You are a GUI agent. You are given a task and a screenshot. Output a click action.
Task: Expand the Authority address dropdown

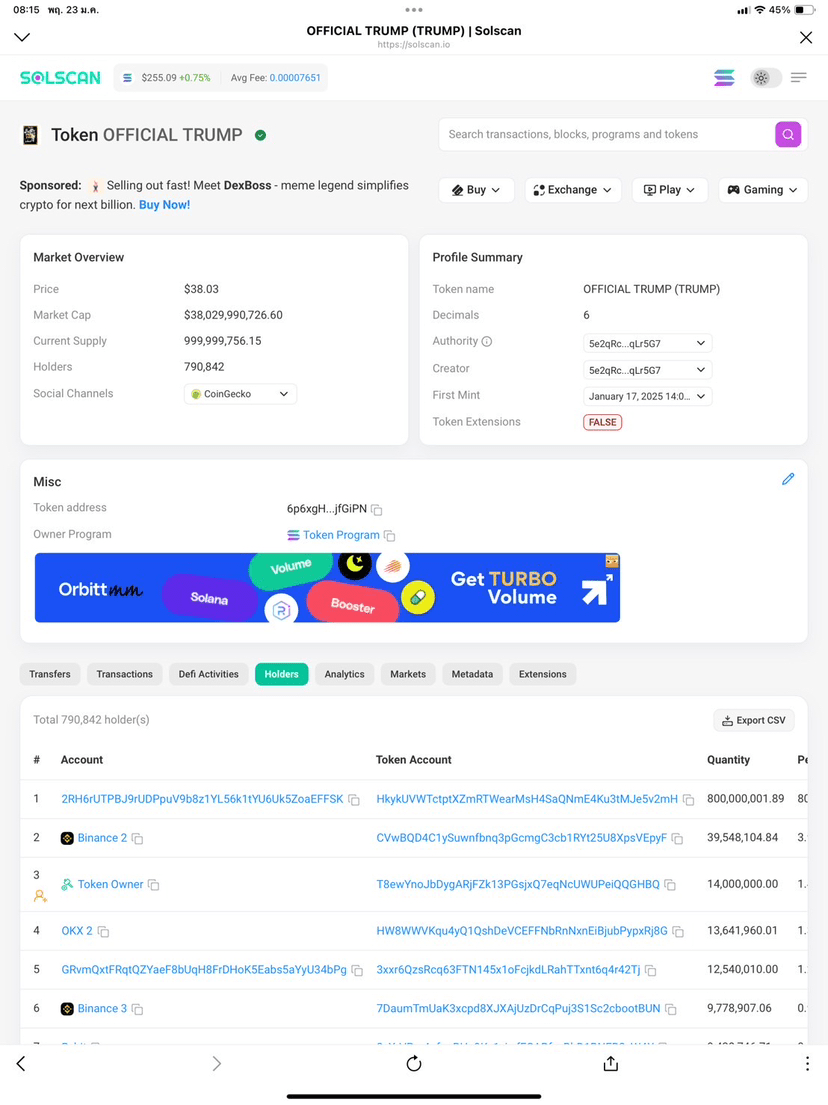pyautogui.click(x=648, y=343)
